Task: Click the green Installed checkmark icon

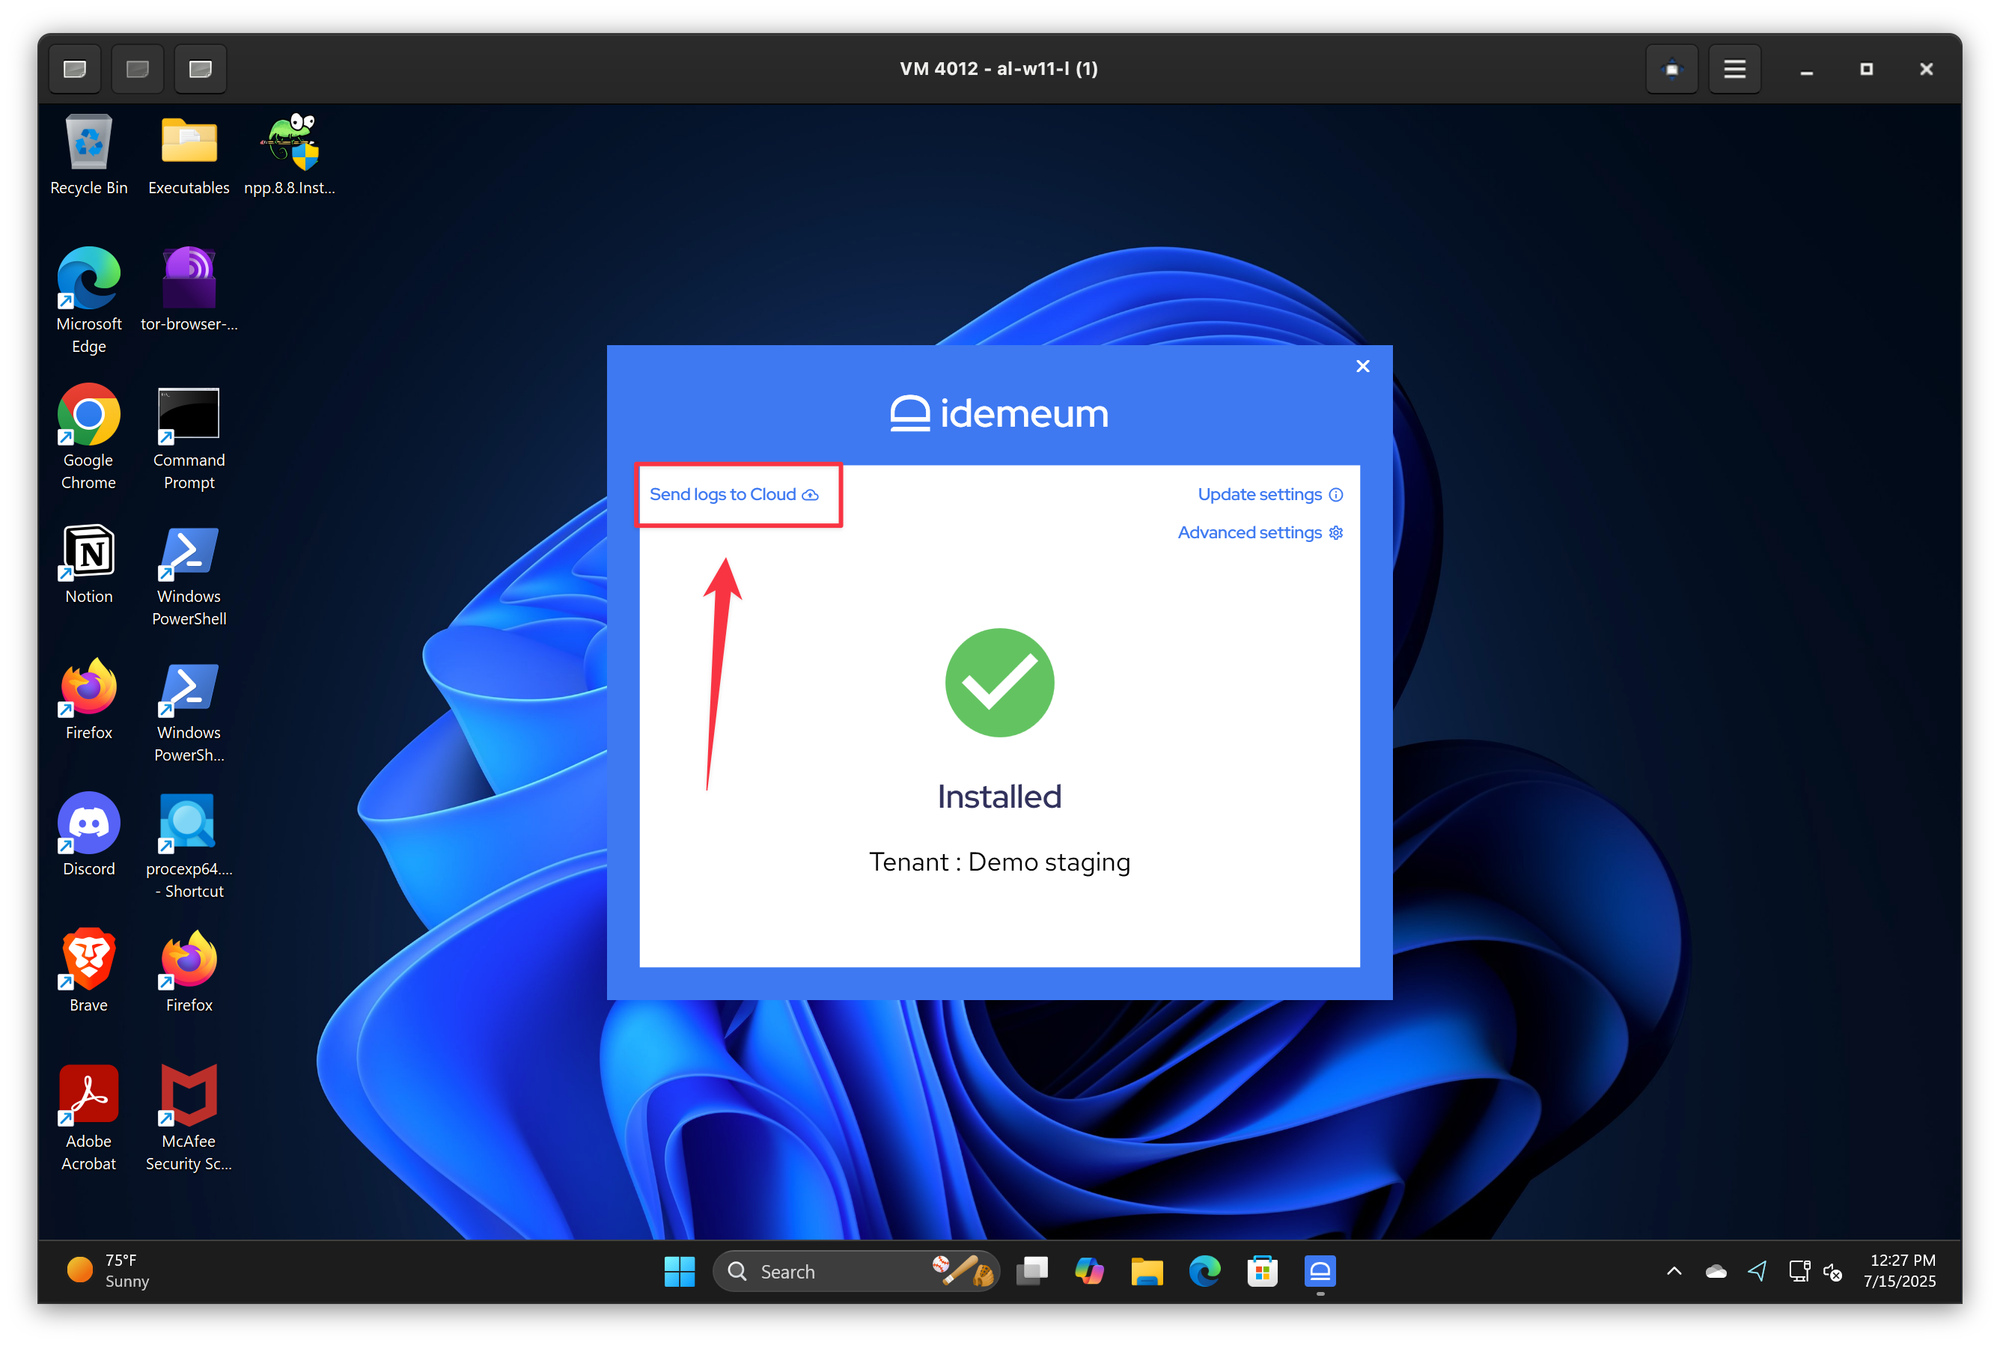Action: (x=999, y=682)
